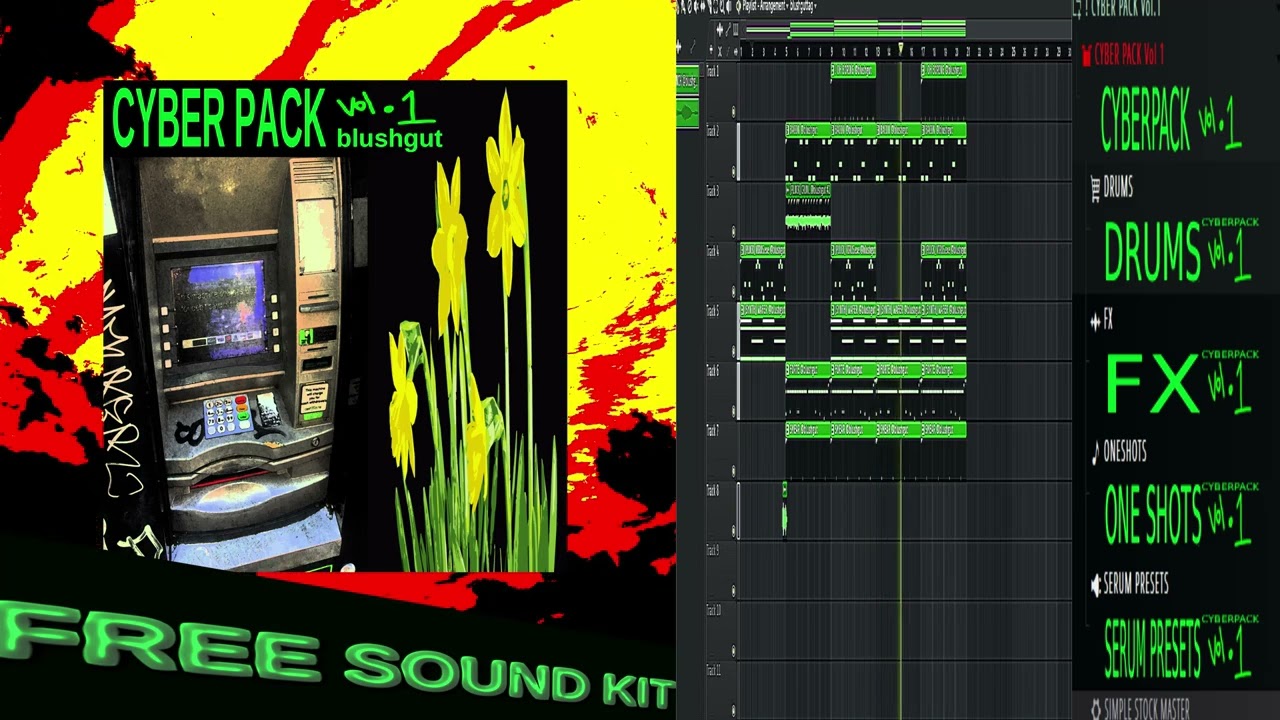The width and height of the screenshot is (1280, 720).
Task: Mute Track 7 with its dot switch
Action: (733, 472)
